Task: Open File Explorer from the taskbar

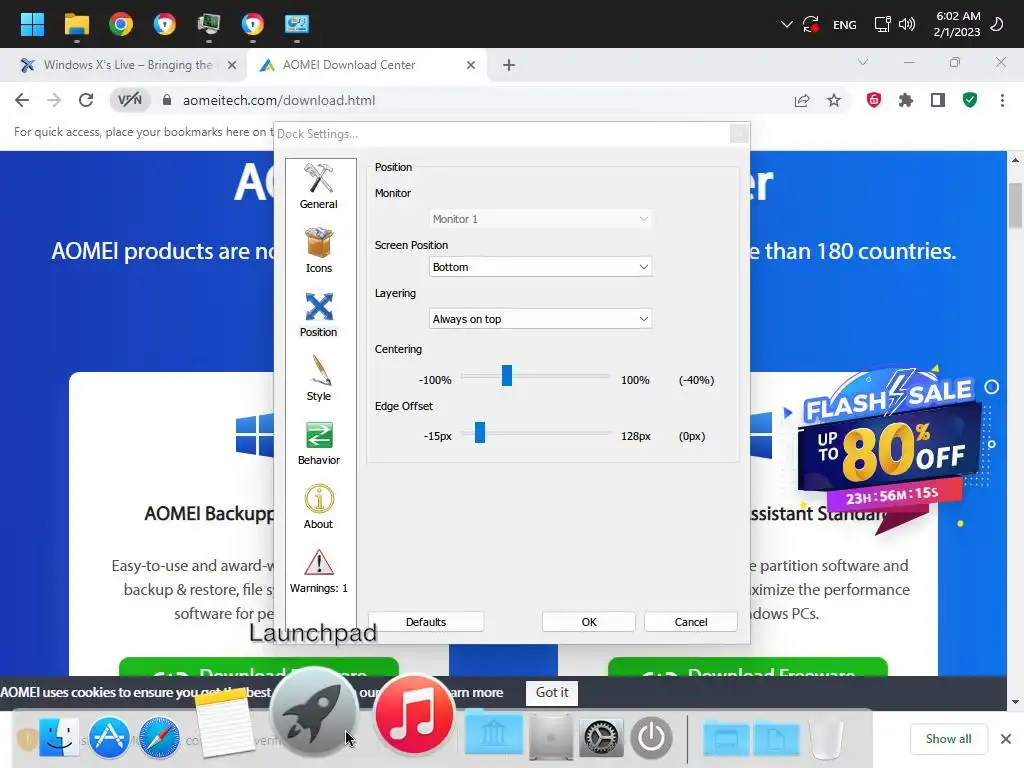Action: pyautogui.click(x=76, y=24)
